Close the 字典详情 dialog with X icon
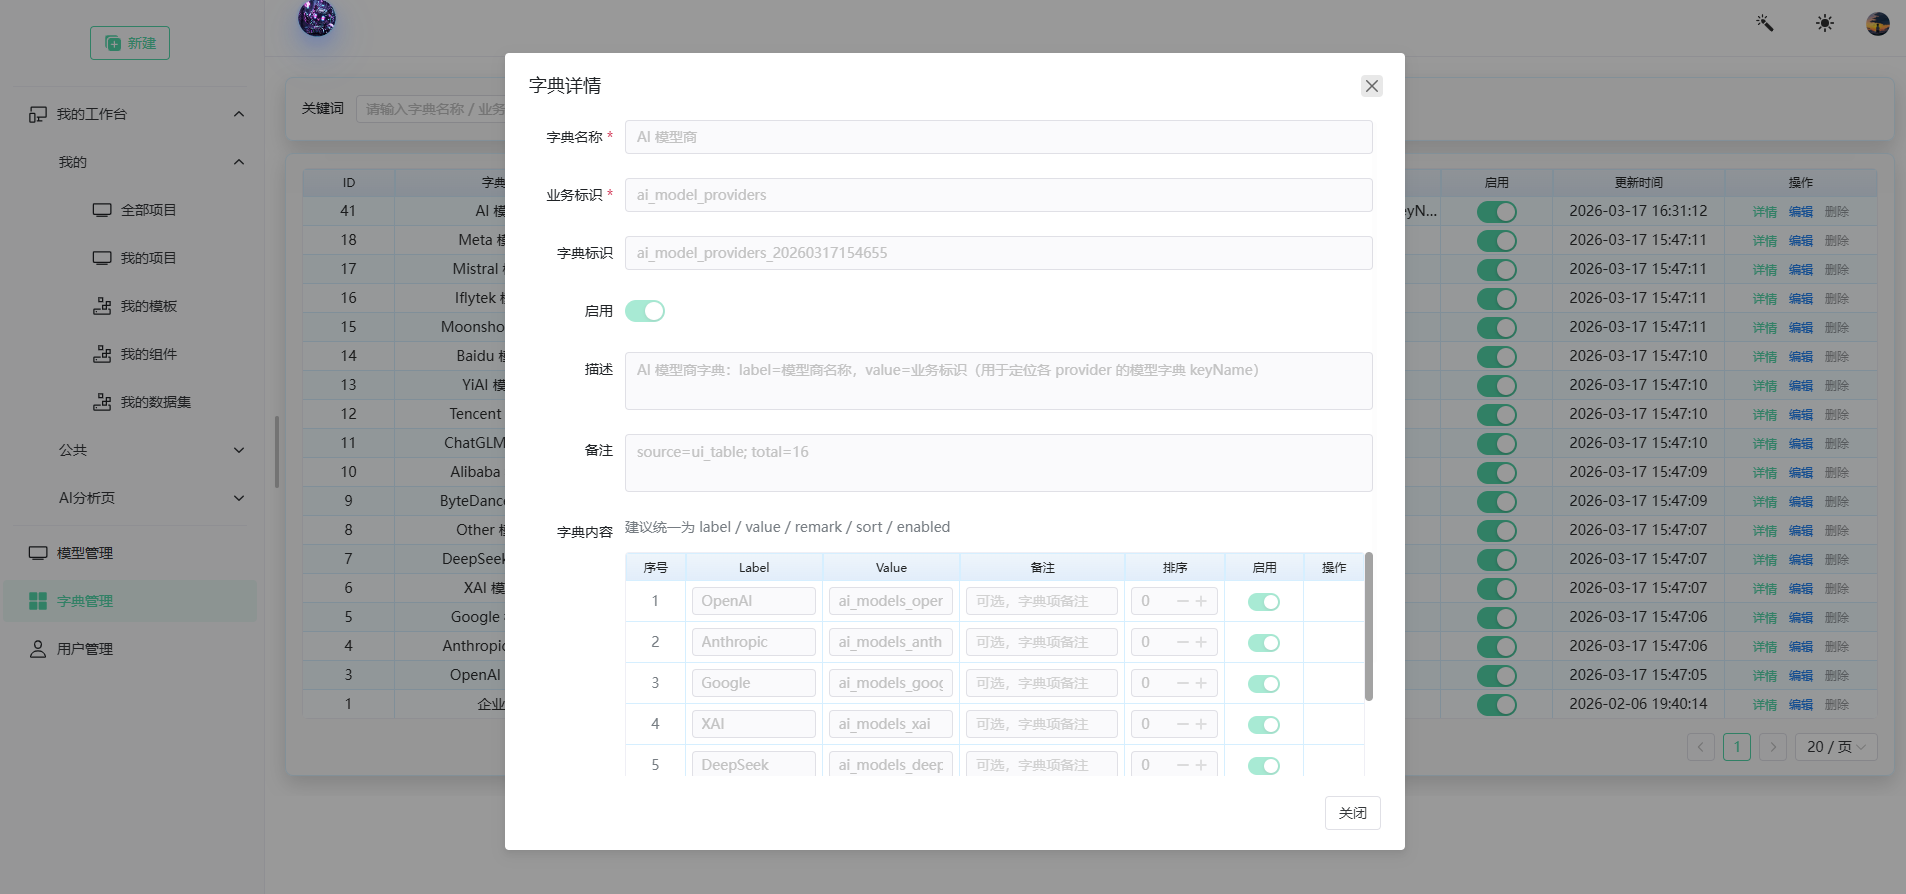Image resolution: width=1906 pixels, height=894 pixels. 1372,86
